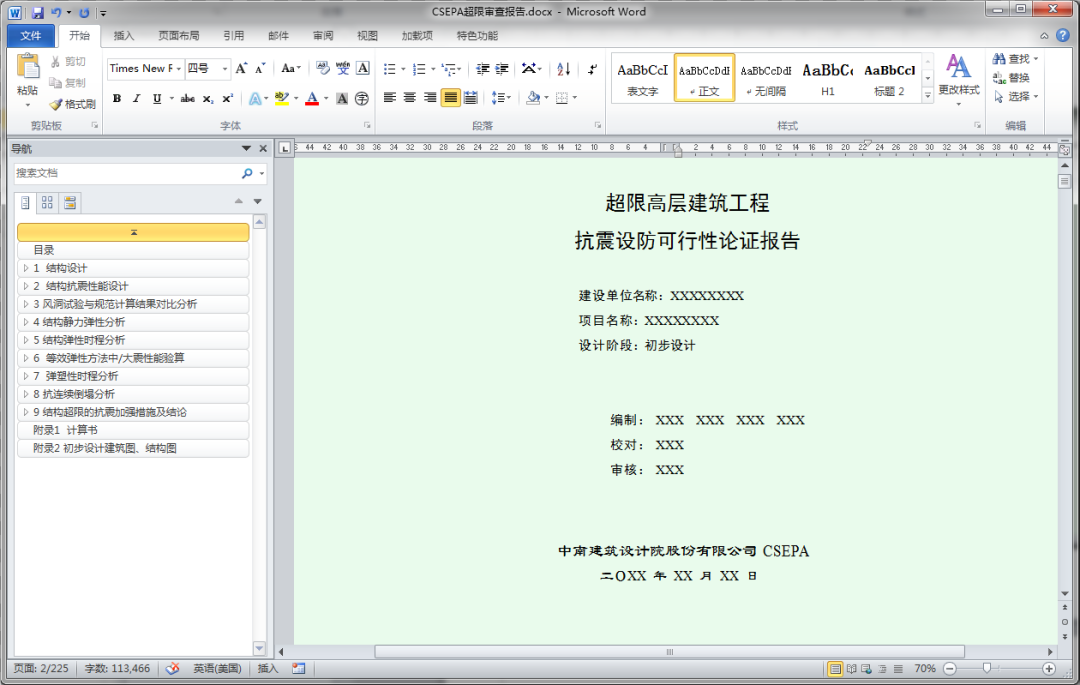The height and width of the screenshot is (685, 1080).
Task: Open font name dropdown Times New Roman
Action: 178,68
